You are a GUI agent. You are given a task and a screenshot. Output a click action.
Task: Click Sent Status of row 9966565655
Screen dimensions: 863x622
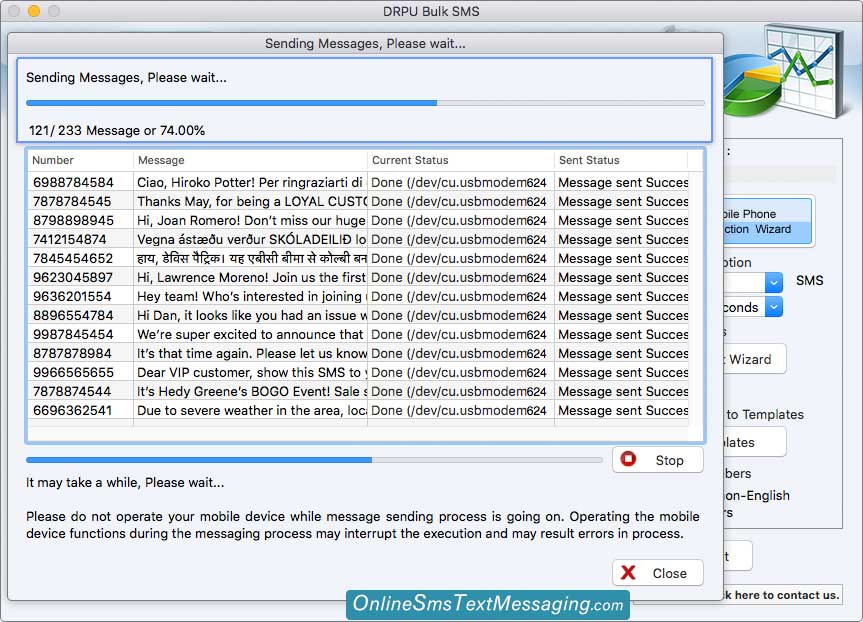tap(622, 372)
